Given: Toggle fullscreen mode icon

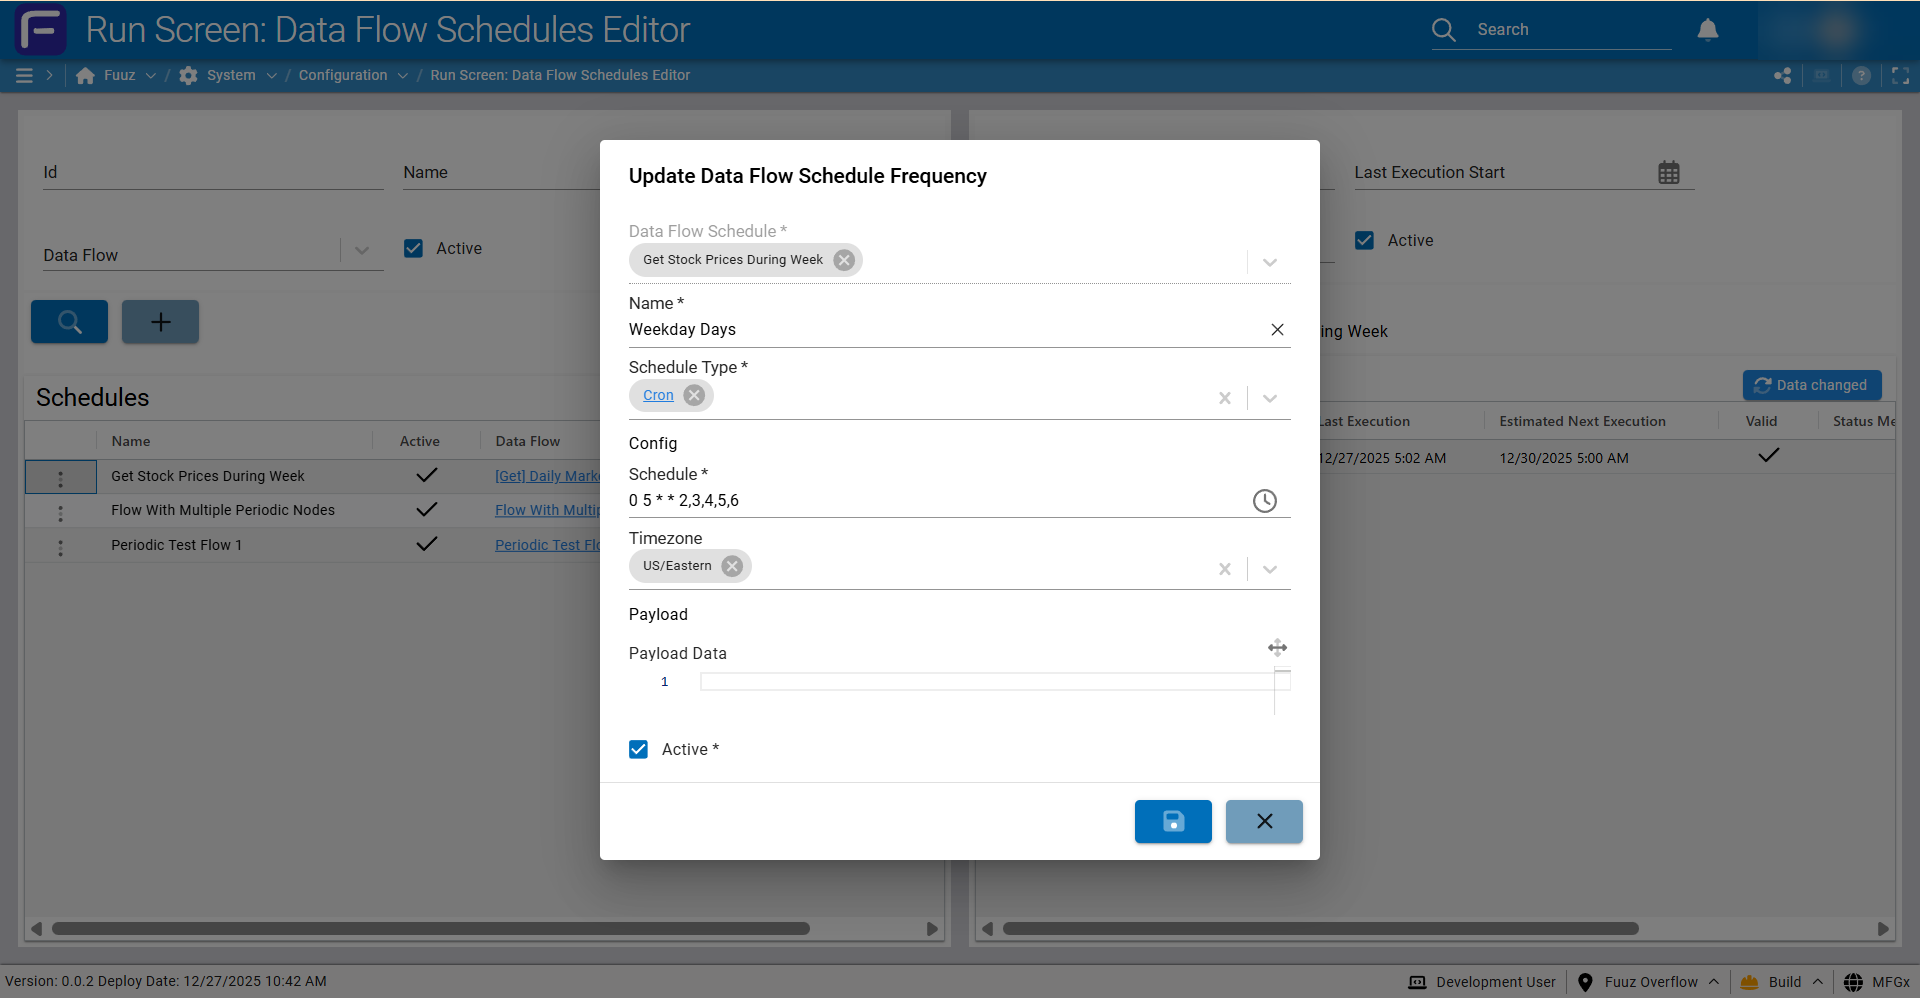Looking at the screenshot, I should click(x=1901, y=75).
